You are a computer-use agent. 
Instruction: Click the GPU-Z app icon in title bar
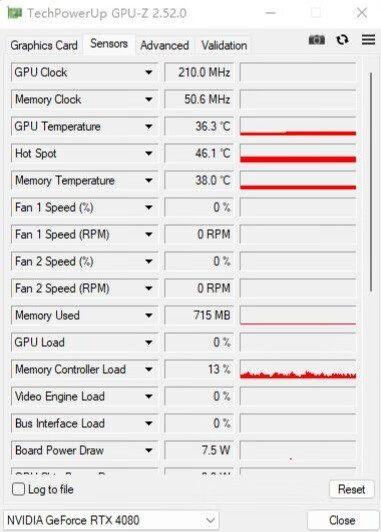click(15, 13)
